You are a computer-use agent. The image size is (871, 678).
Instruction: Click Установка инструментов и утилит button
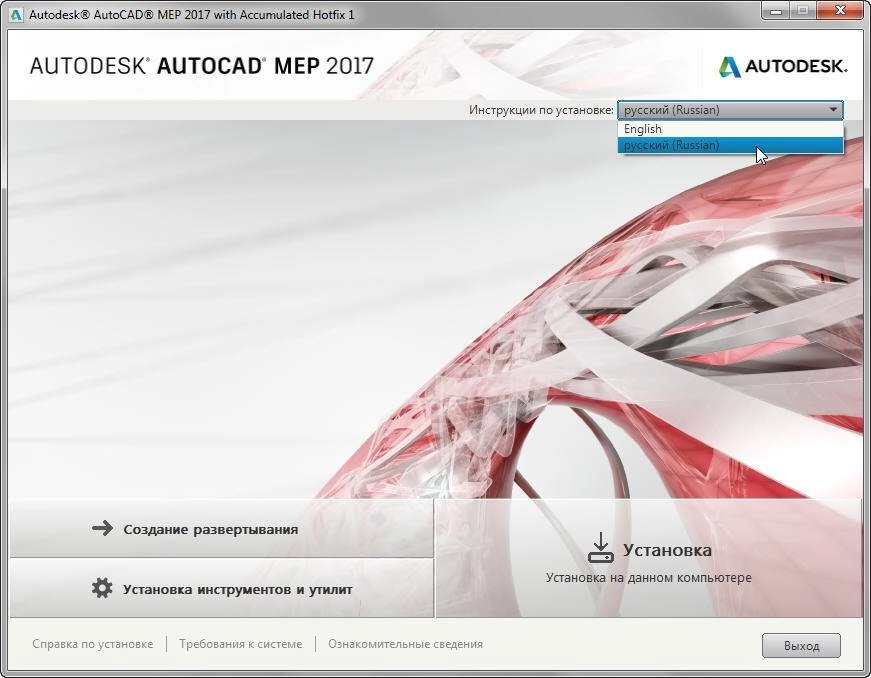pos(222,588)
